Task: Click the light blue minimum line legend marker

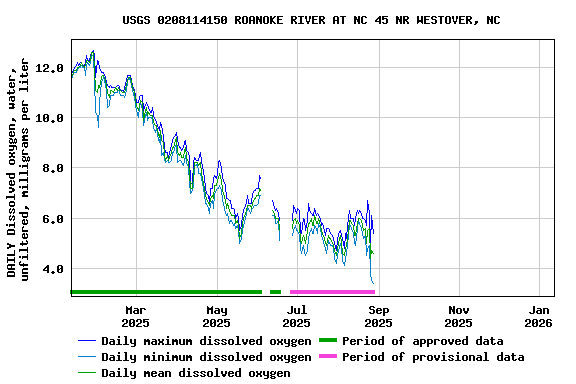Action: click(87, 357)
